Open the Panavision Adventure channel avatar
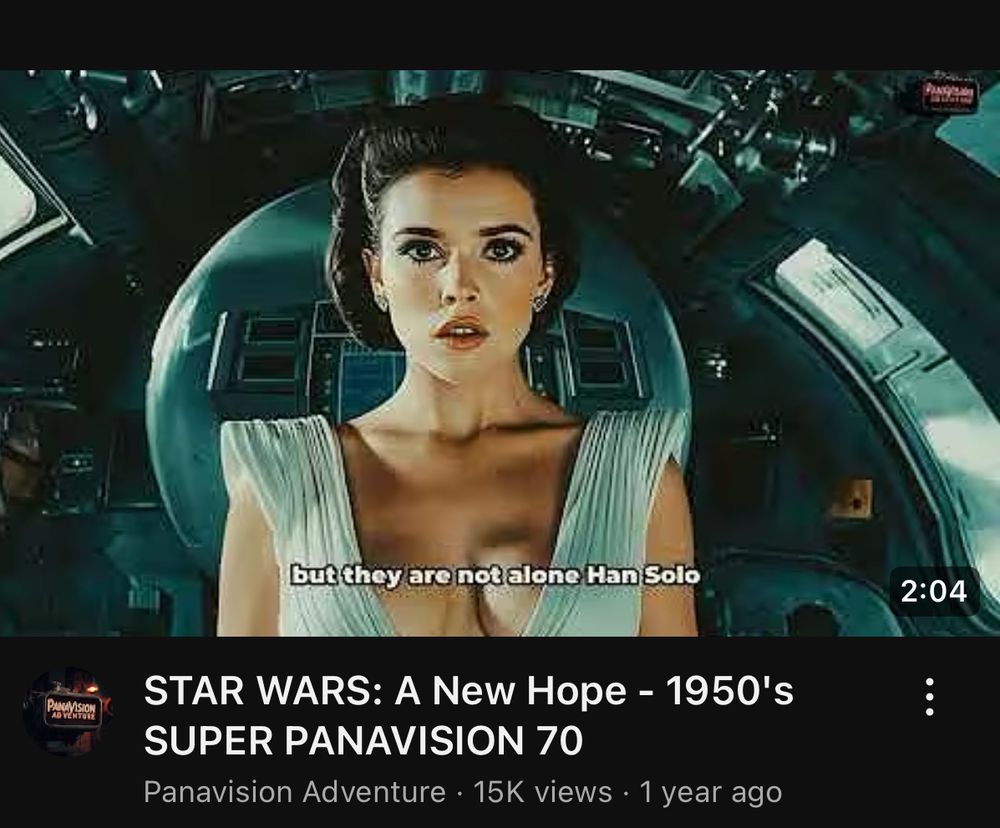This screenshot has width=1000, height=828. tap(68, 711)
